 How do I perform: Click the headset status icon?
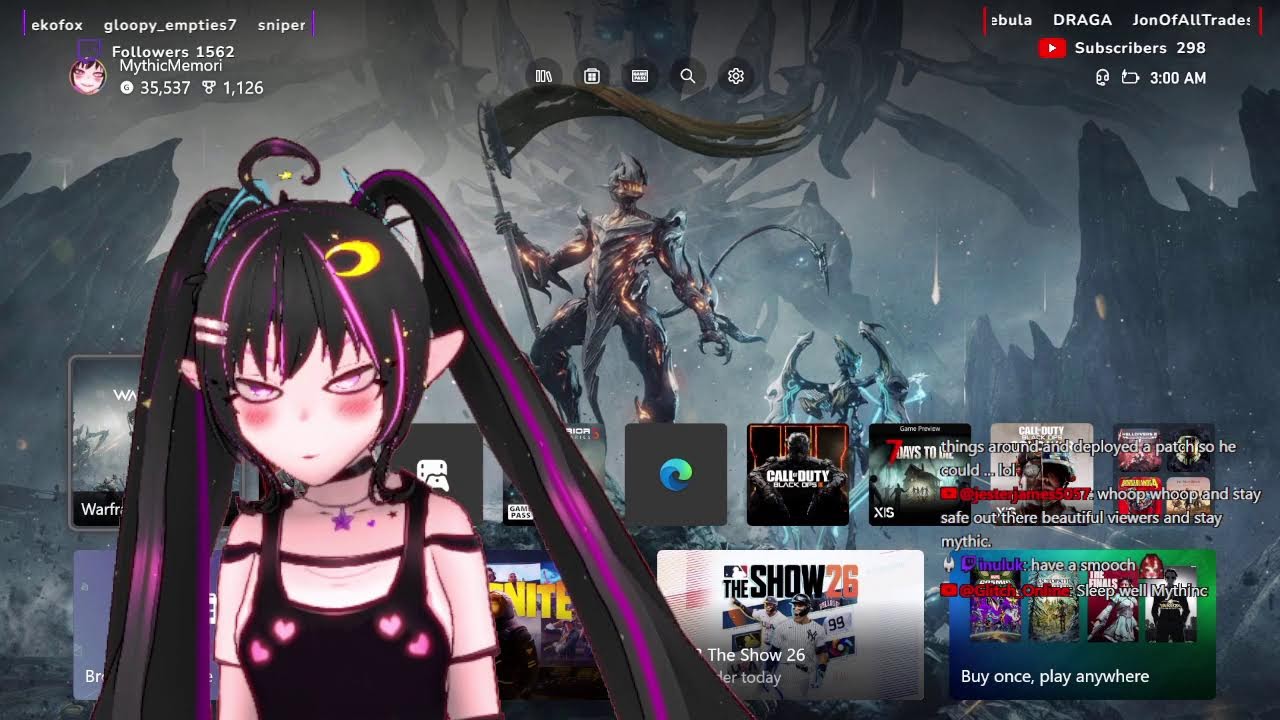(1102, 78)
